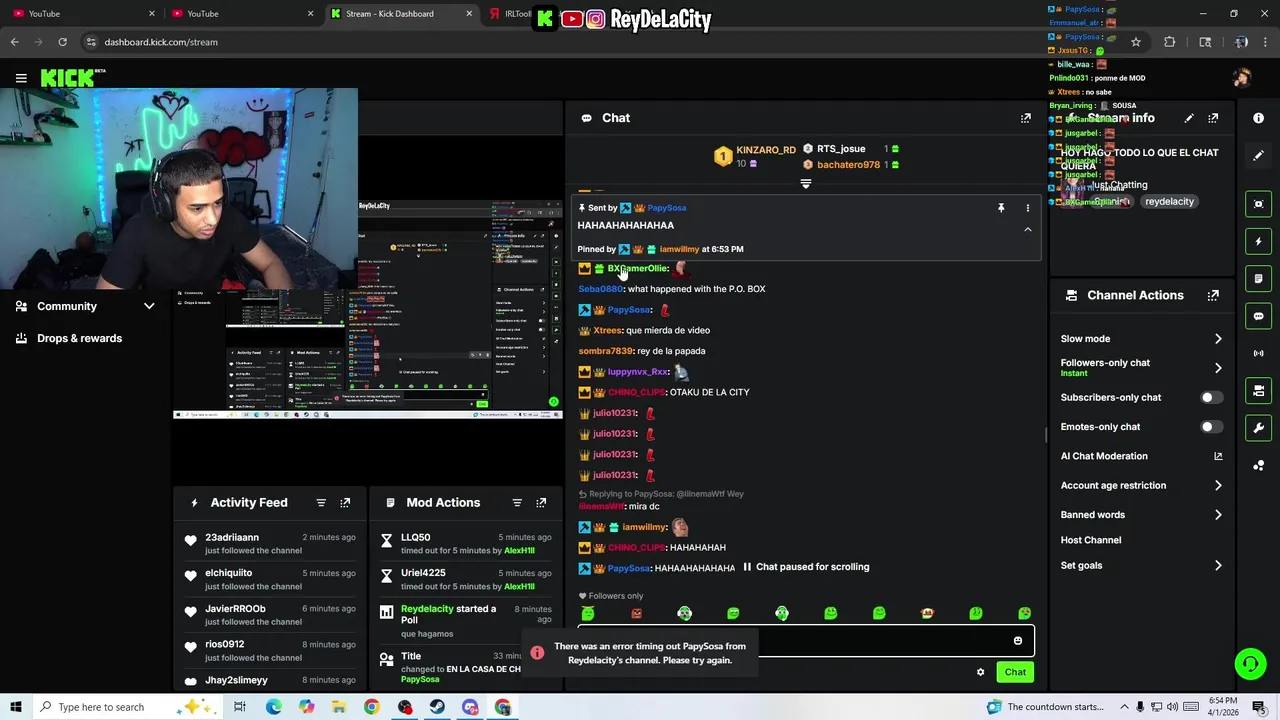The image size is (1280, 720).
Task: Toggle edit layout pencil in right sidebar
Action: [1258, 155]
